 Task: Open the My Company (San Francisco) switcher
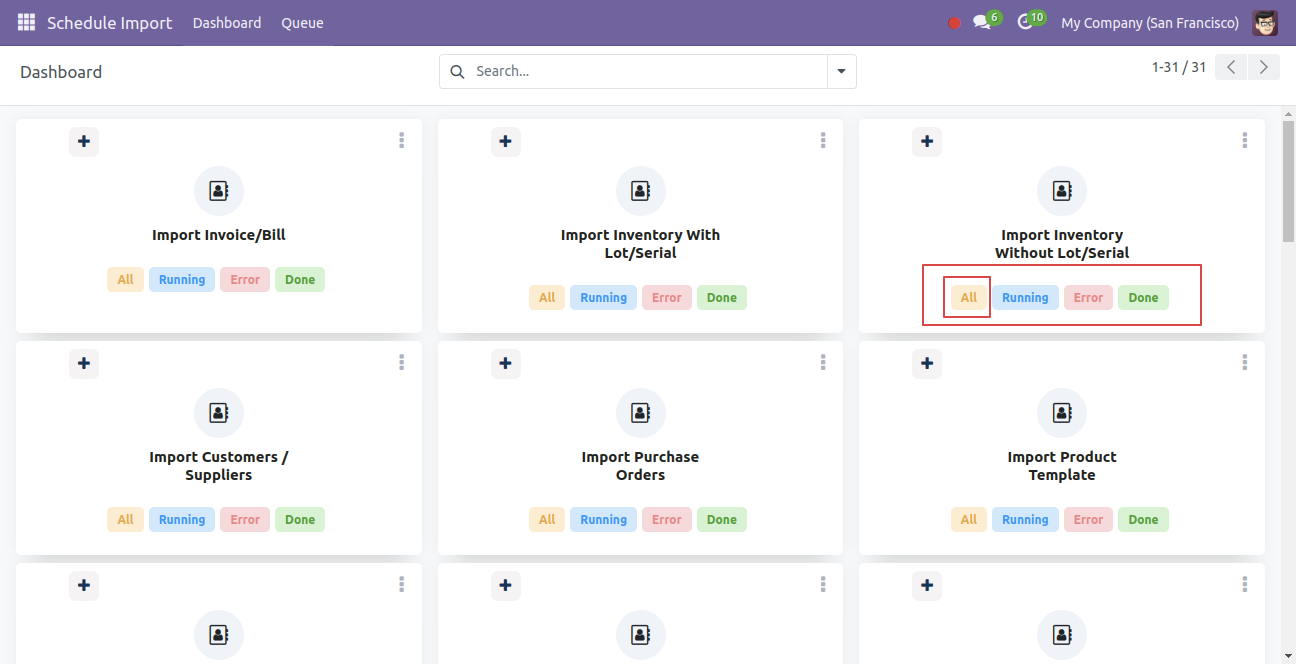[1150, 23]
